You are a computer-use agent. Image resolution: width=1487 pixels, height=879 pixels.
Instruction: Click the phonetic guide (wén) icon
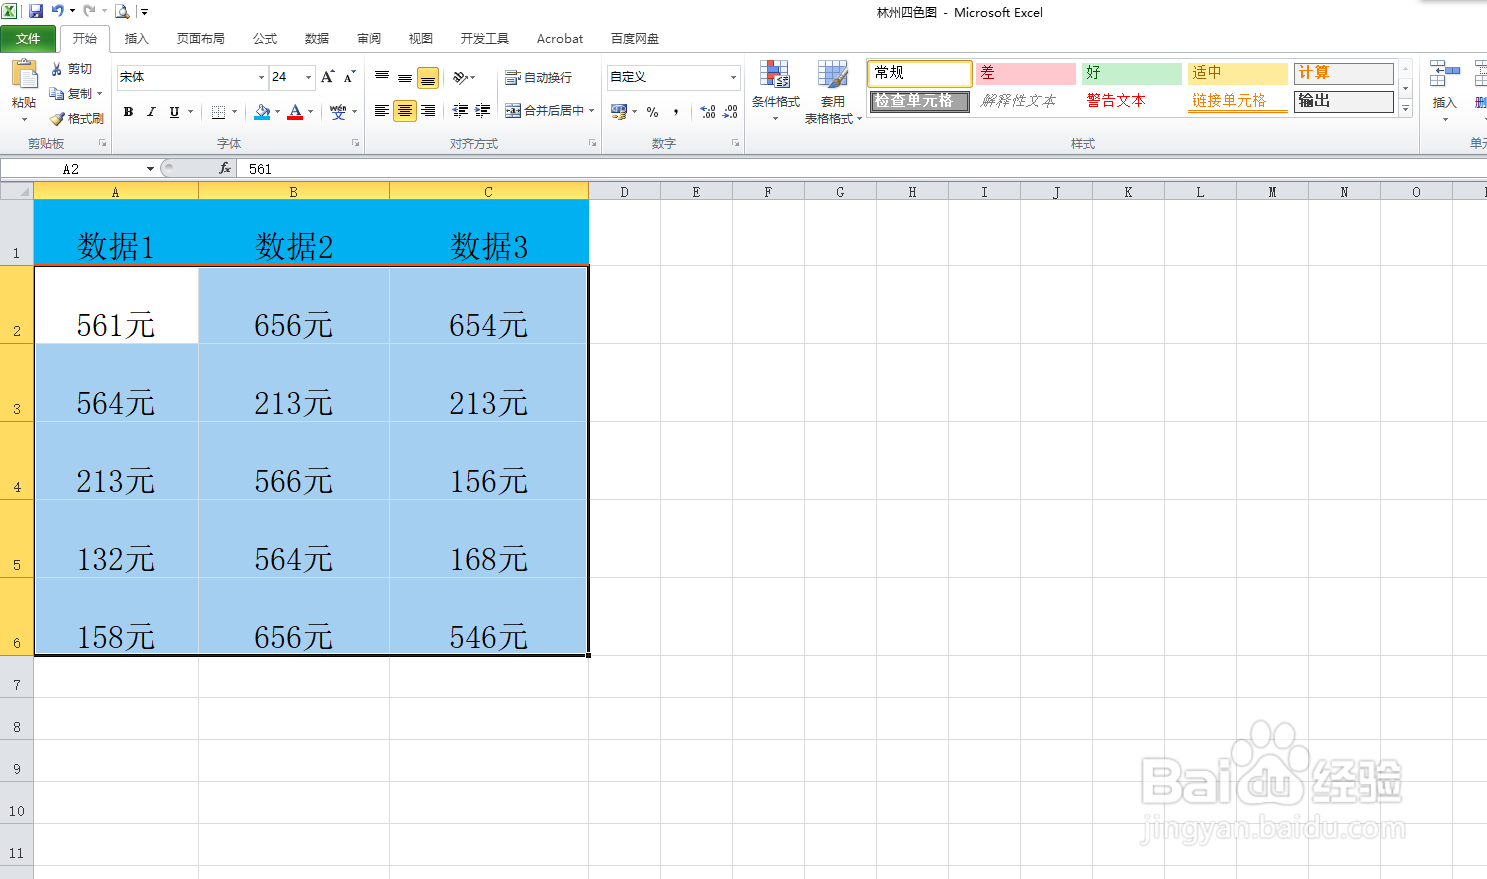[338, 112]
